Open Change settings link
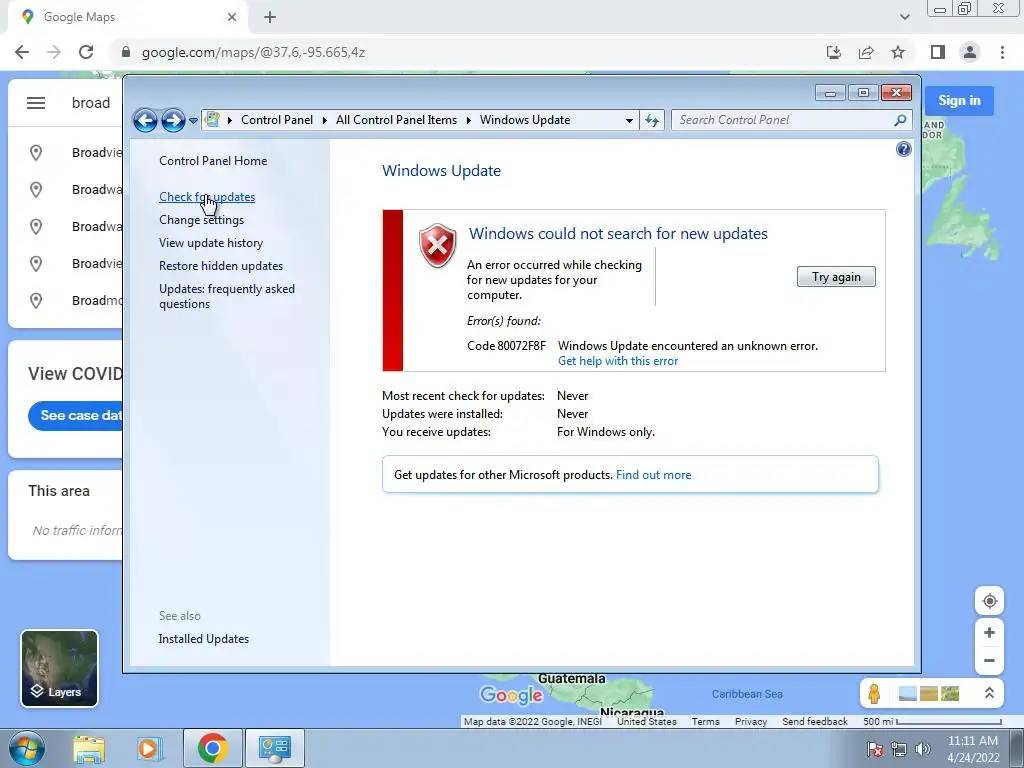This screenshot has width=1024, height=768. [x=201, y=220]
